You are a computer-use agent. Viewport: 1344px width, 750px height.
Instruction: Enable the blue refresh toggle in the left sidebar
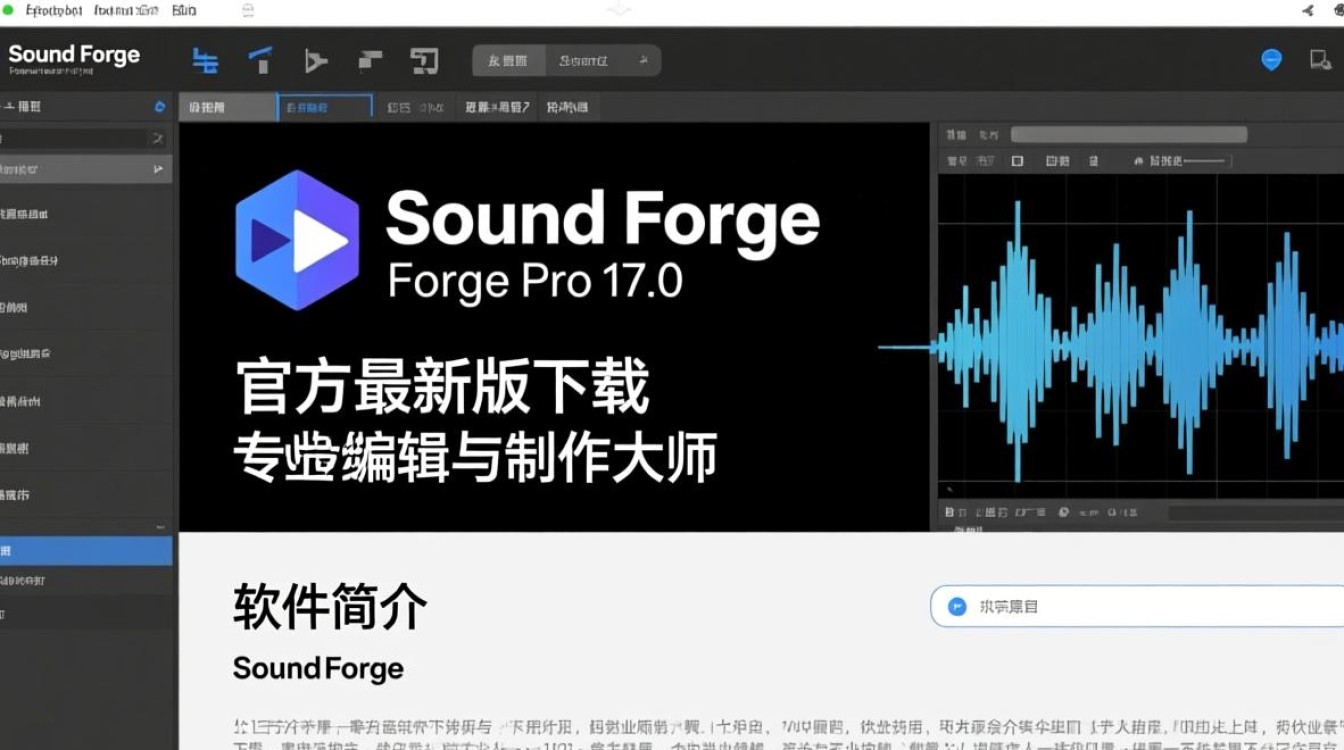point(159,106)
